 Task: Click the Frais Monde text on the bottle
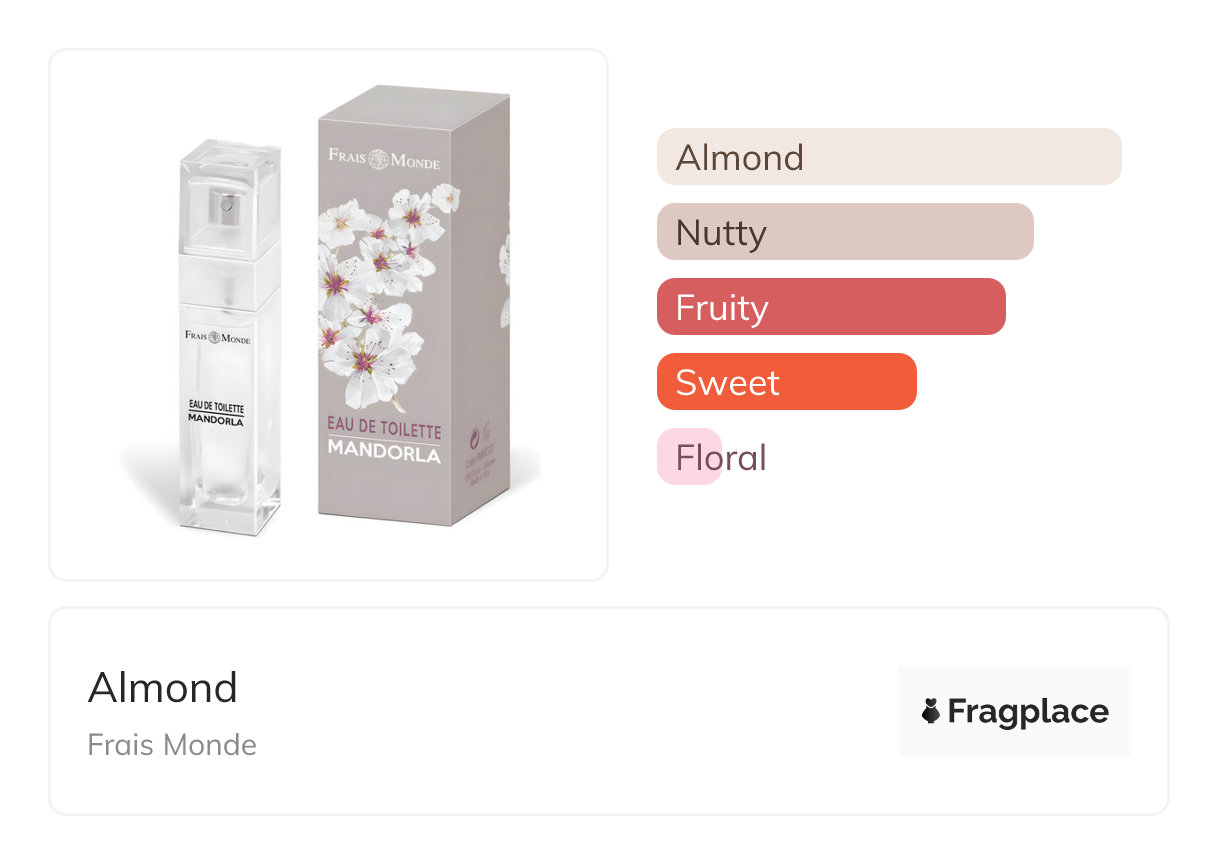click(x=217, y=340)
